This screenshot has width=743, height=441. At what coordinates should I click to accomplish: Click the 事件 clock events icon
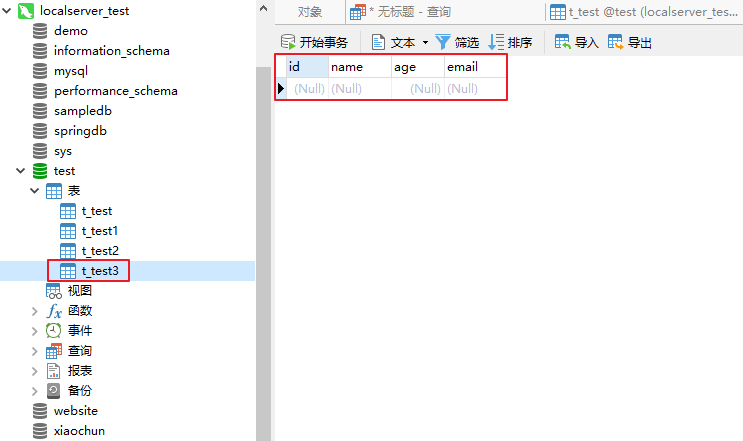pos(54,331)
